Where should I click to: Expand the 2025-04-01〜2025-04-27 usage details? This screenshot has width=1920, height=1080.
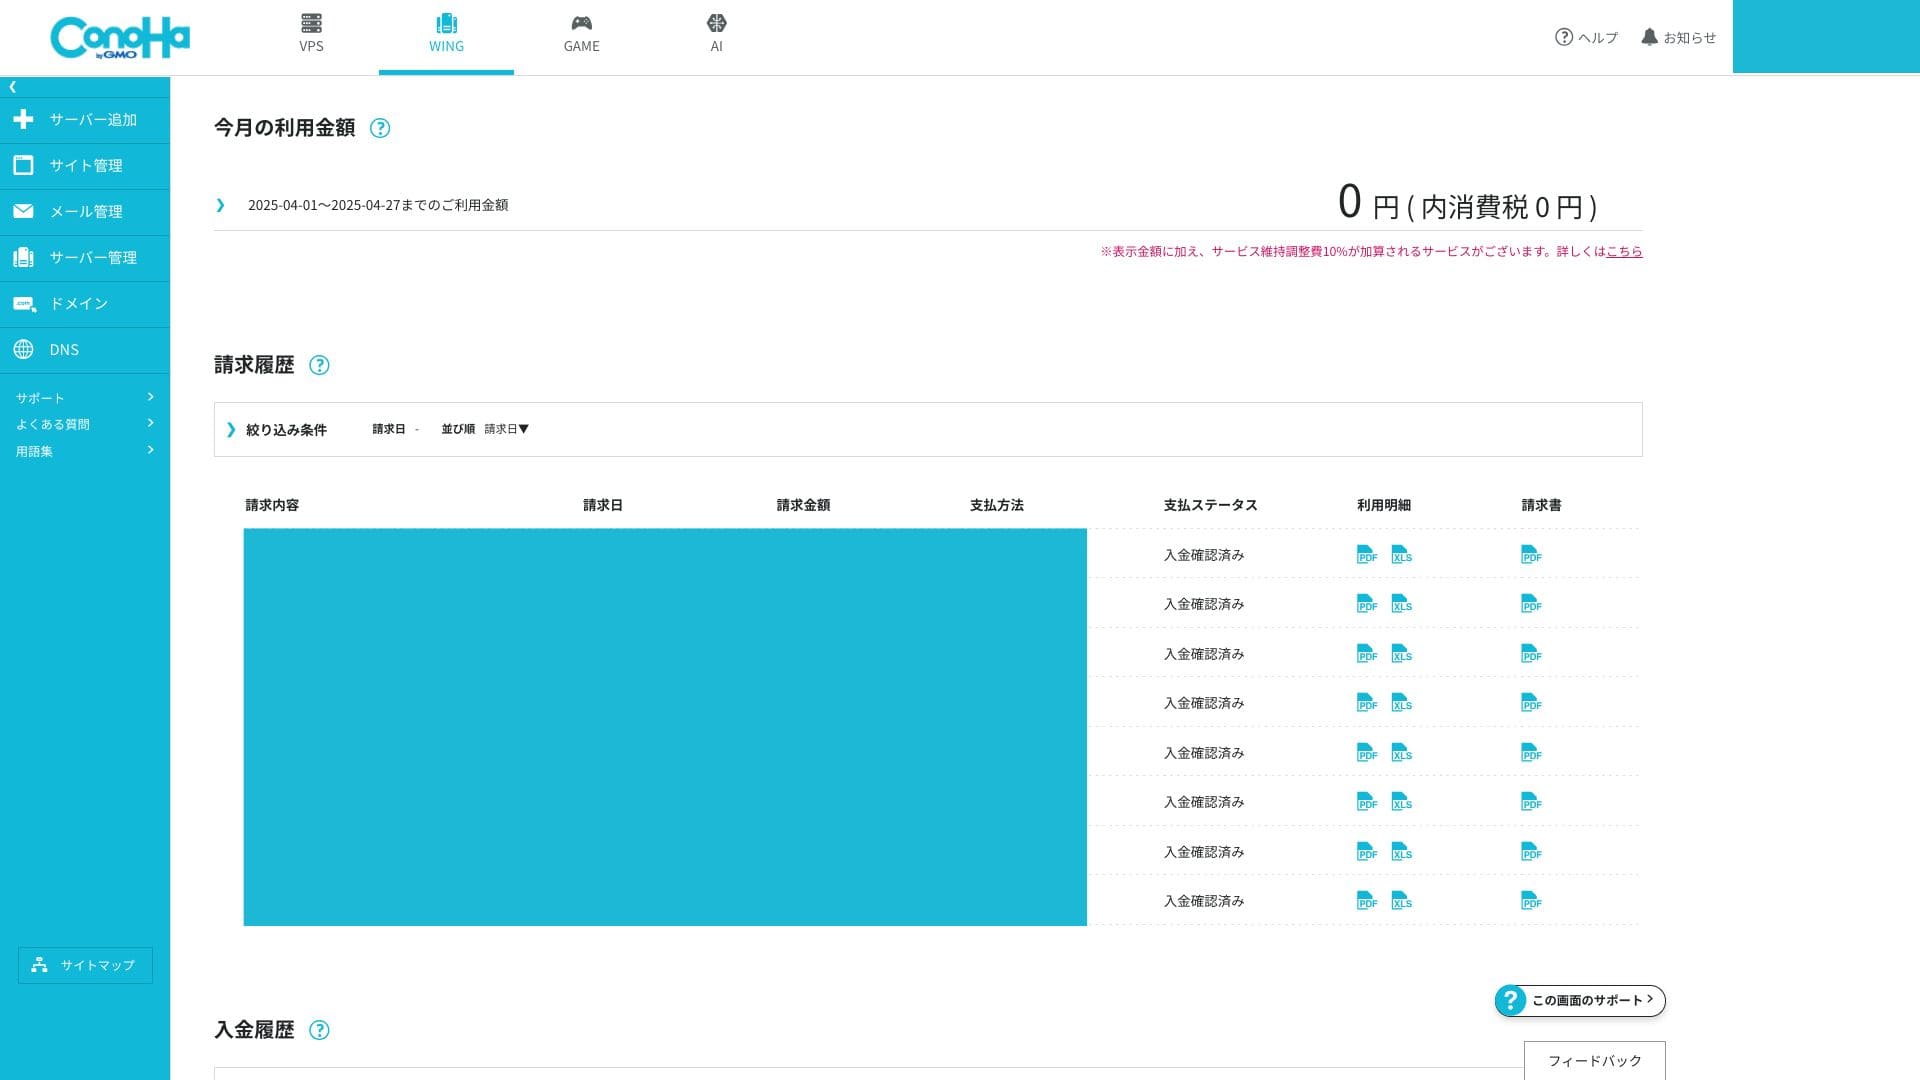coord(221,205)
